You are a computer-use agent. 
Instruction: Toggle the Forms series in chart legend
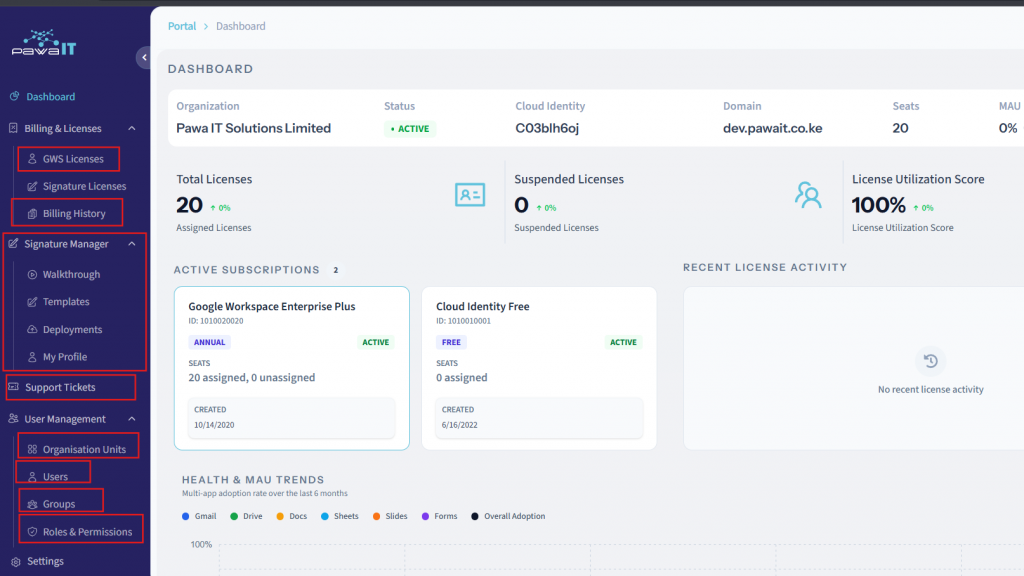pyautogui.click(x=440, y=516)
